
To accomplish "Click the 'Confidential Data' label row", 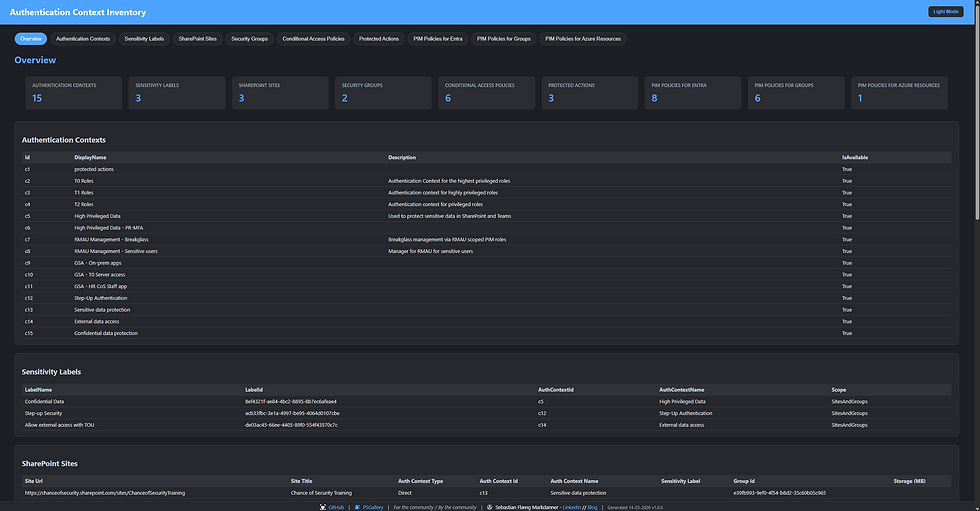I will (x=486, y=402).
